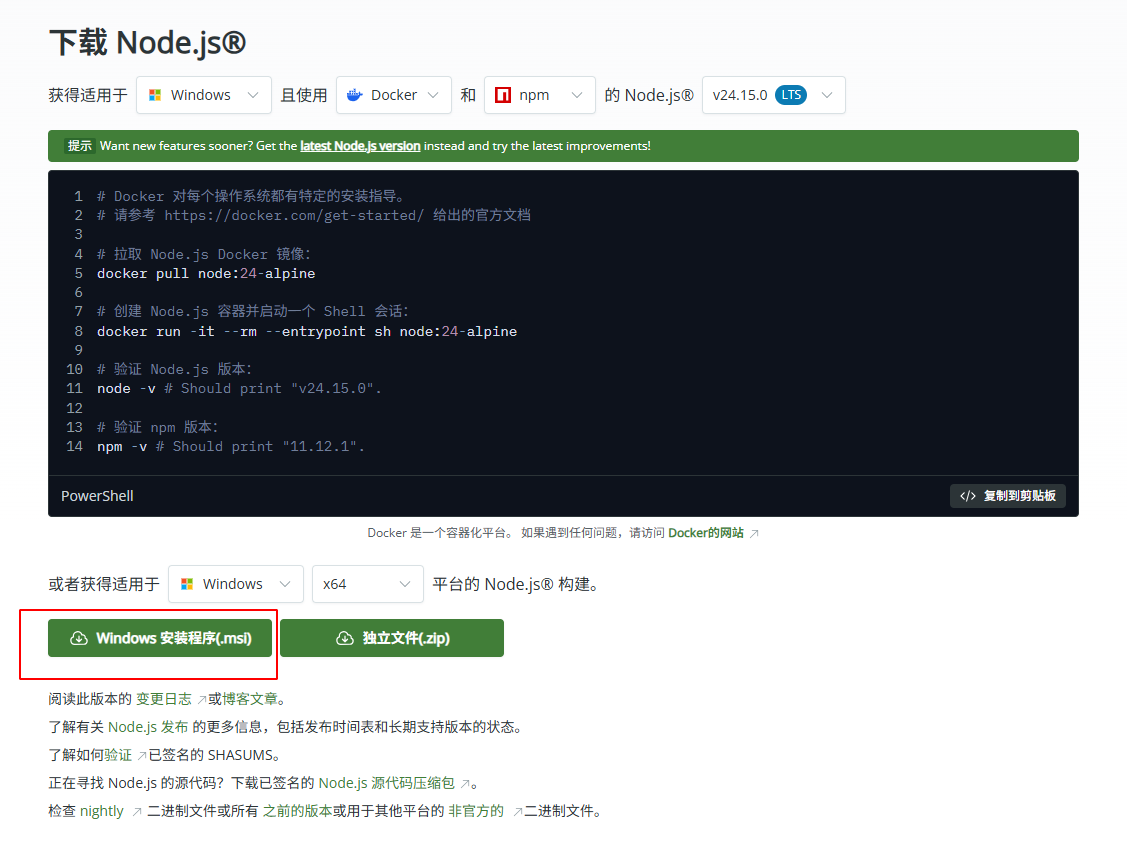Open the 变更日志 changelog link

[x=164, y=699]
